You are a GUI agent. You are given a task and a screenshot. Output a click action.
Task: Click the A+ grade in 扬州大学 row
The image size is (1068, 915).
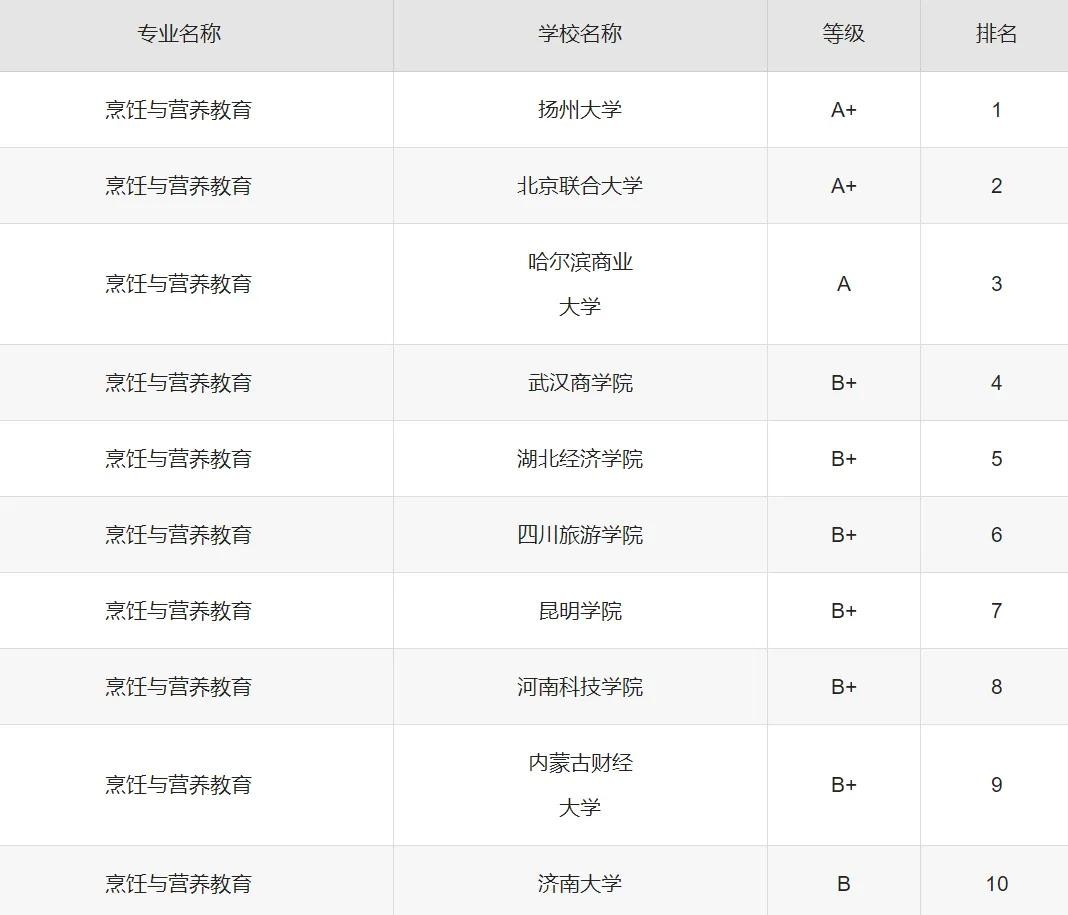click(843, 110)
